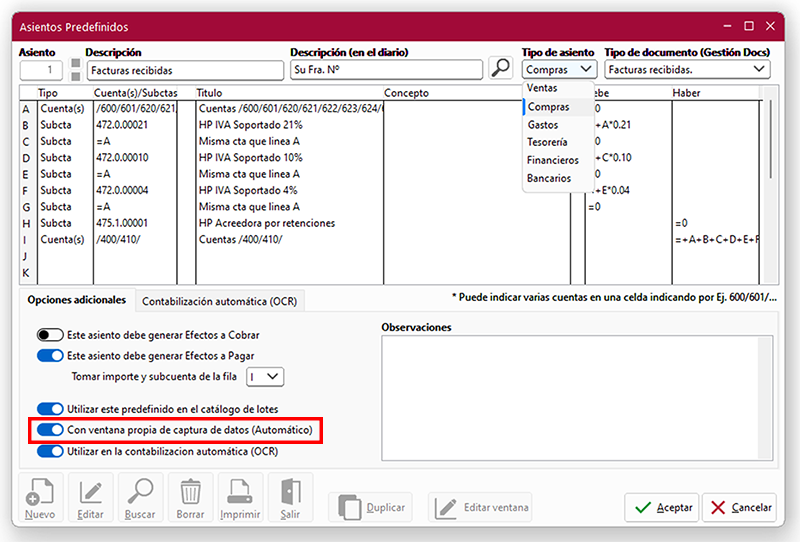Turn off 'Con ventana propia de captura' toggle
Image resolution: width=800 pixels, height=542 pixels.
coord(50,430)
